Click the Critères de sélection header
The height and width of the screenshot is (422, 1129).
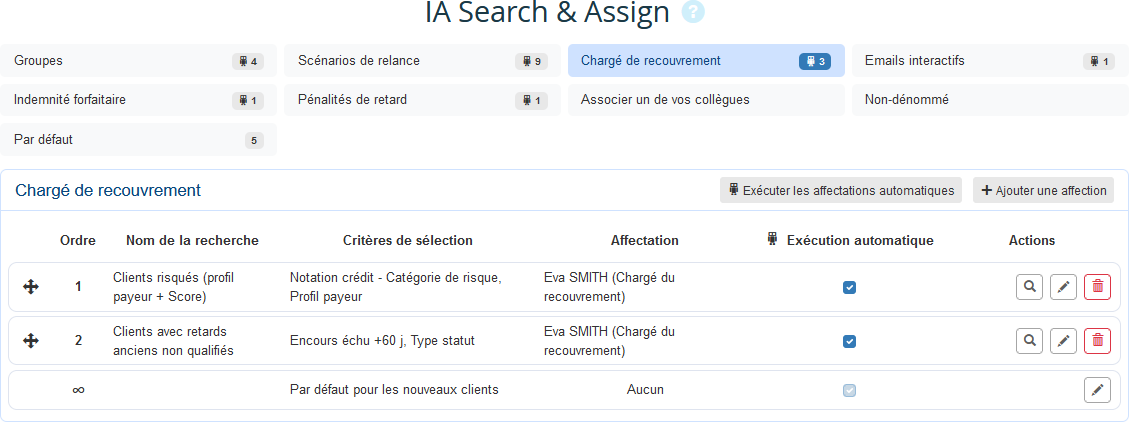click(x=408, y=241)
